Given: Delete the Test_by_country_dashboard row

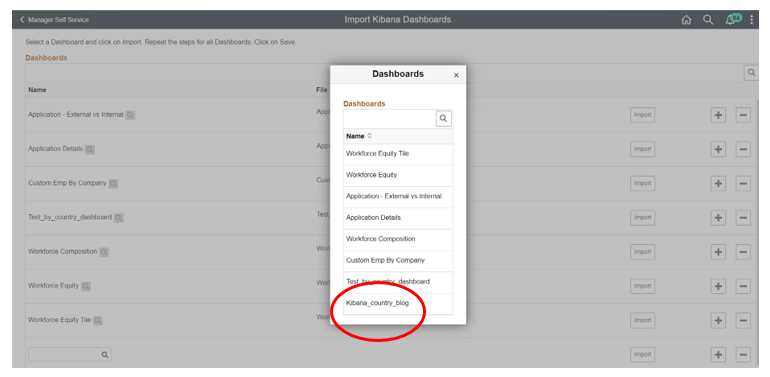Looking at the screenshot, I should (x=743, y=217).
